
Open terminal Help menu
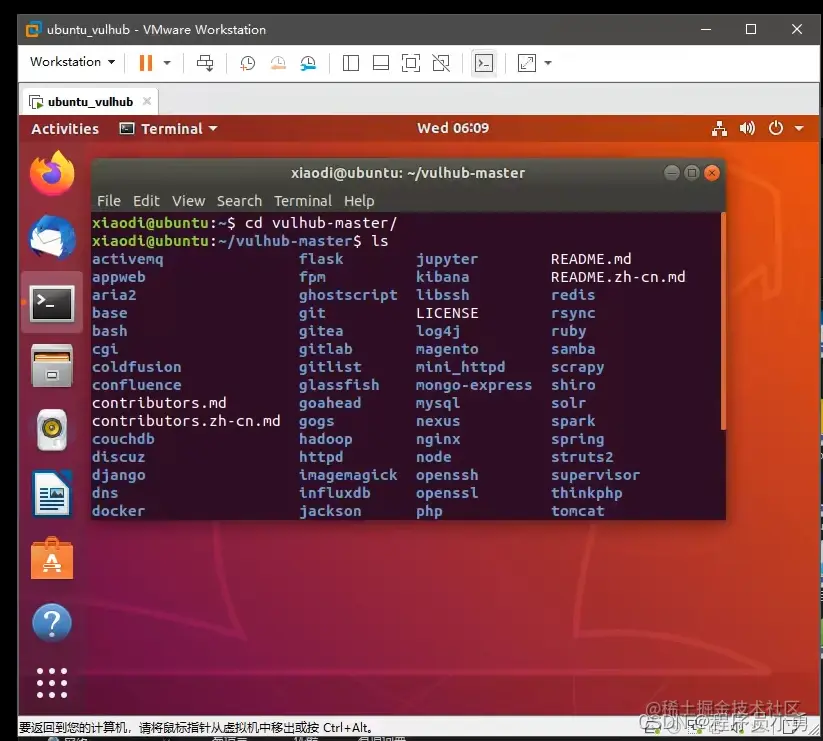[x=359, y=201]
